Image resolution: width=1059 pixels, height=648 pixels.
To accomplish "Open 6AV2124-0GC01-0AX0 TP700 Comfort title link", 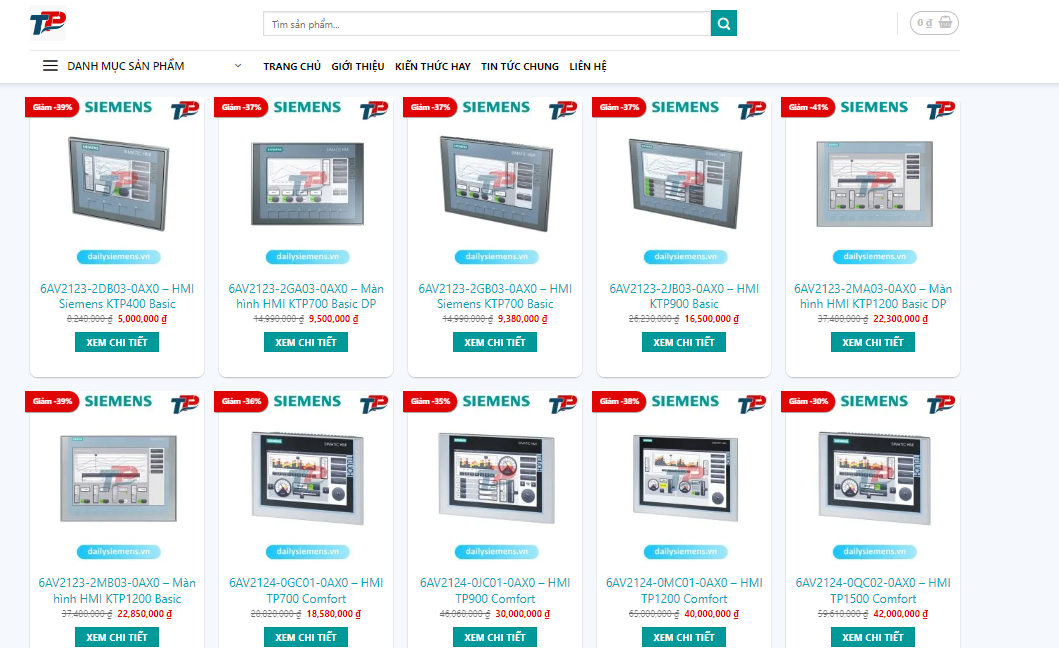I will point(306,591).
